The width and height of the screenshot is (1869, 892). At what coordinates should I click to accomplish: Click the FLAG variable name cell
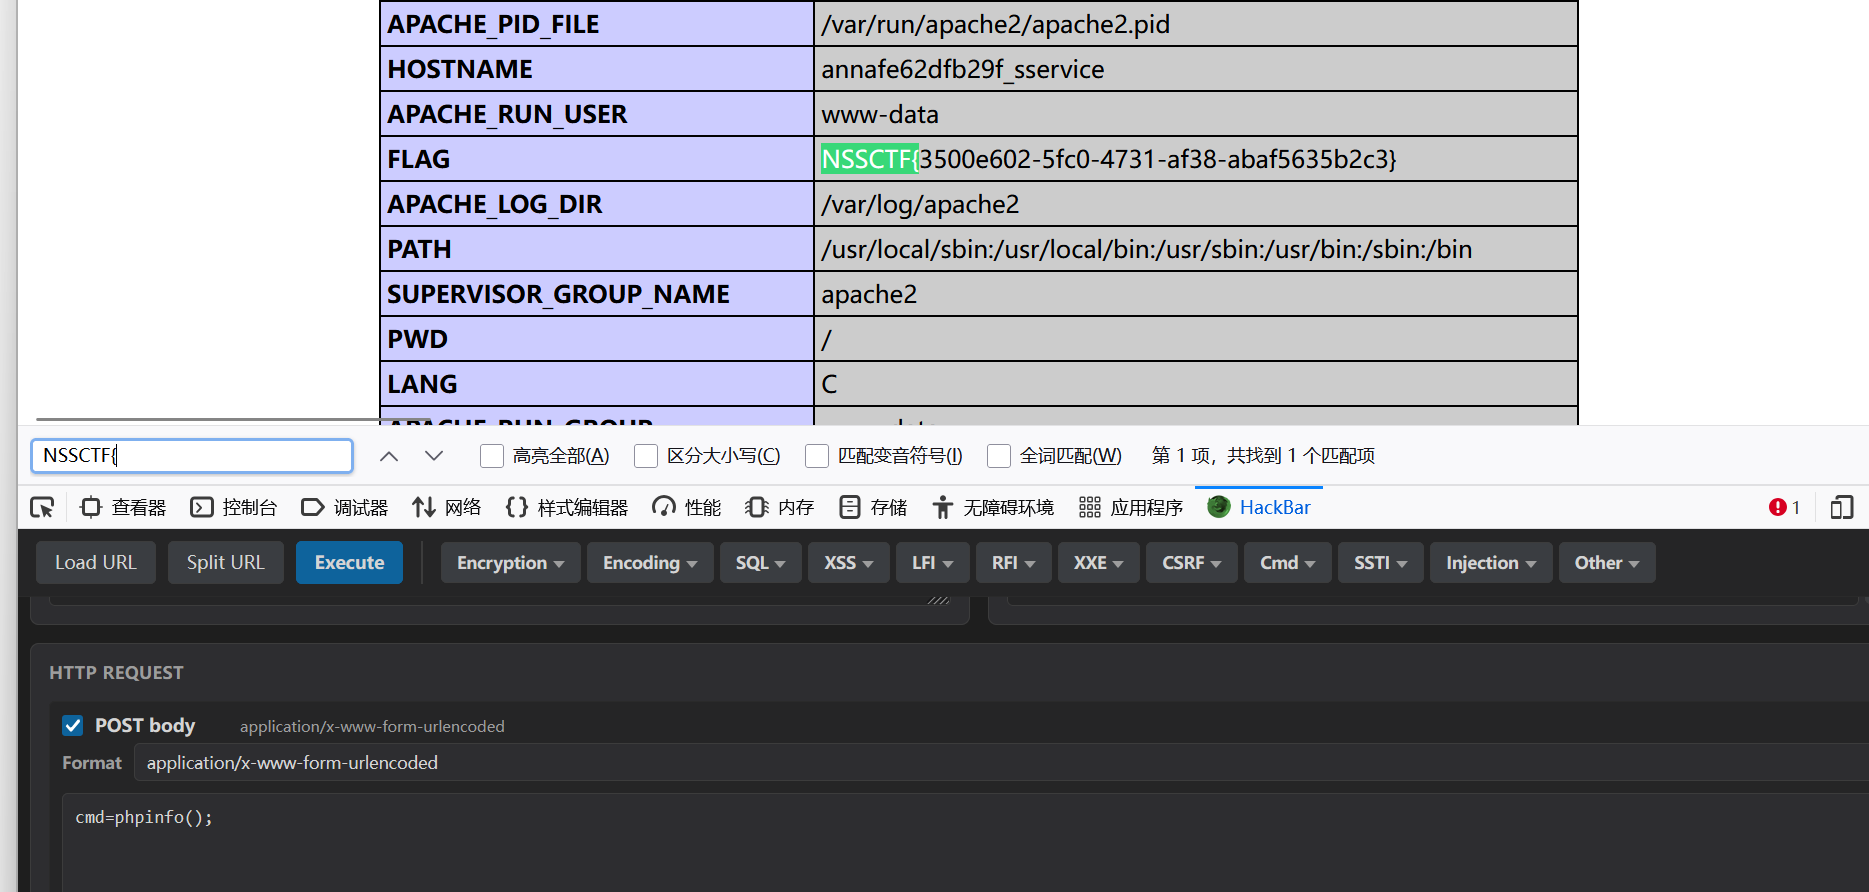597,159
